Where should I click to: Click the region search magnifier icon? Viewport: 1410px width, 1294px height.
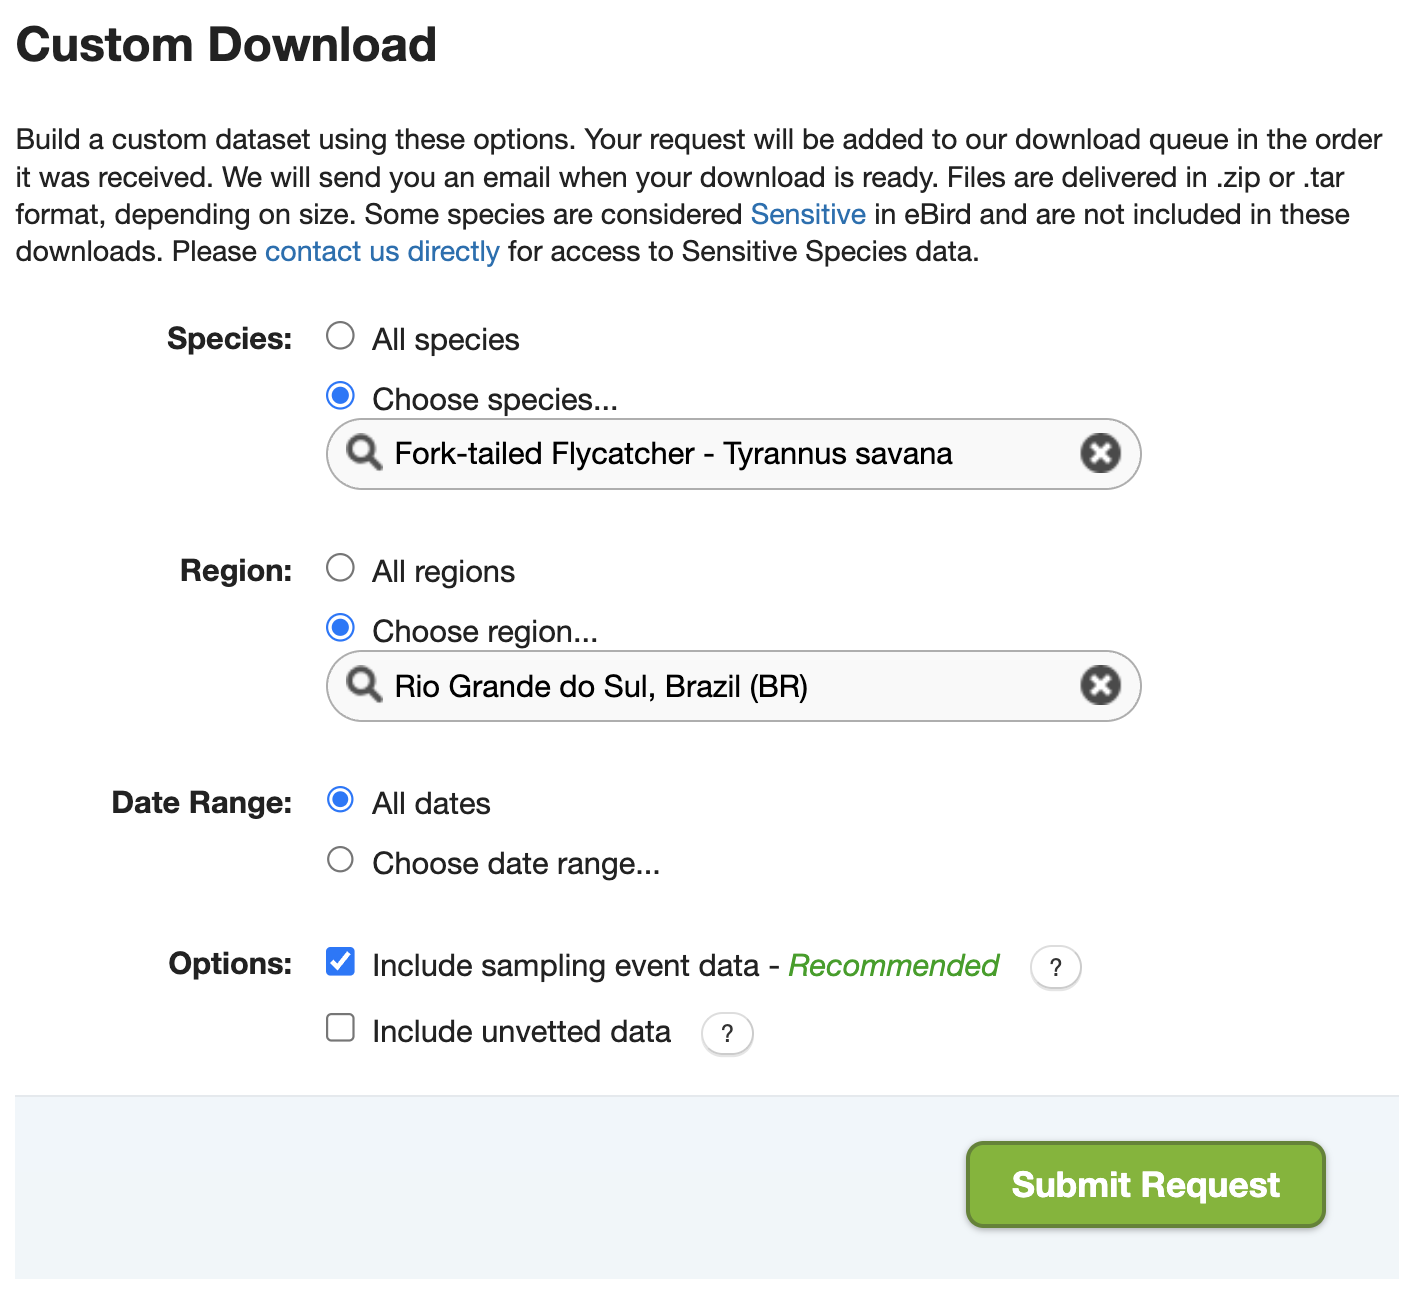point(364,686)
